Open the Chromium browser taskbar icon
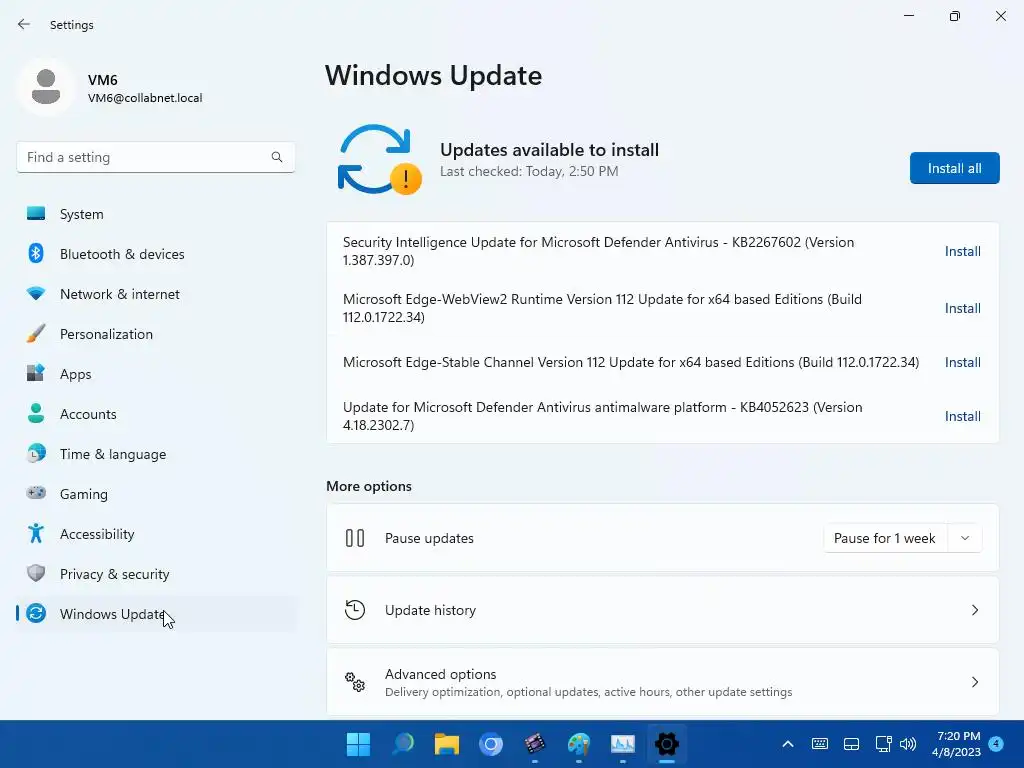Image resolution: width=1024 pixels, height=768 pixels. 490,744
